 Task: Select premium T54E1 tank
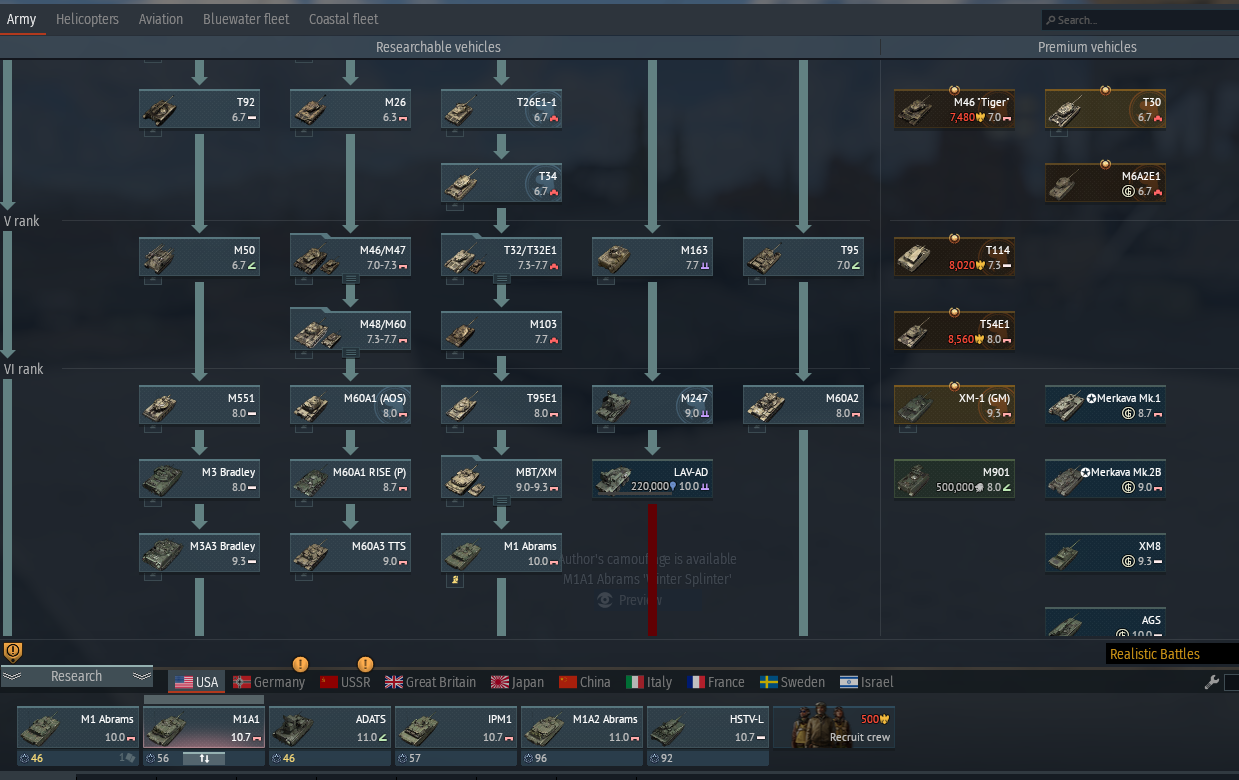pos(954,331)
